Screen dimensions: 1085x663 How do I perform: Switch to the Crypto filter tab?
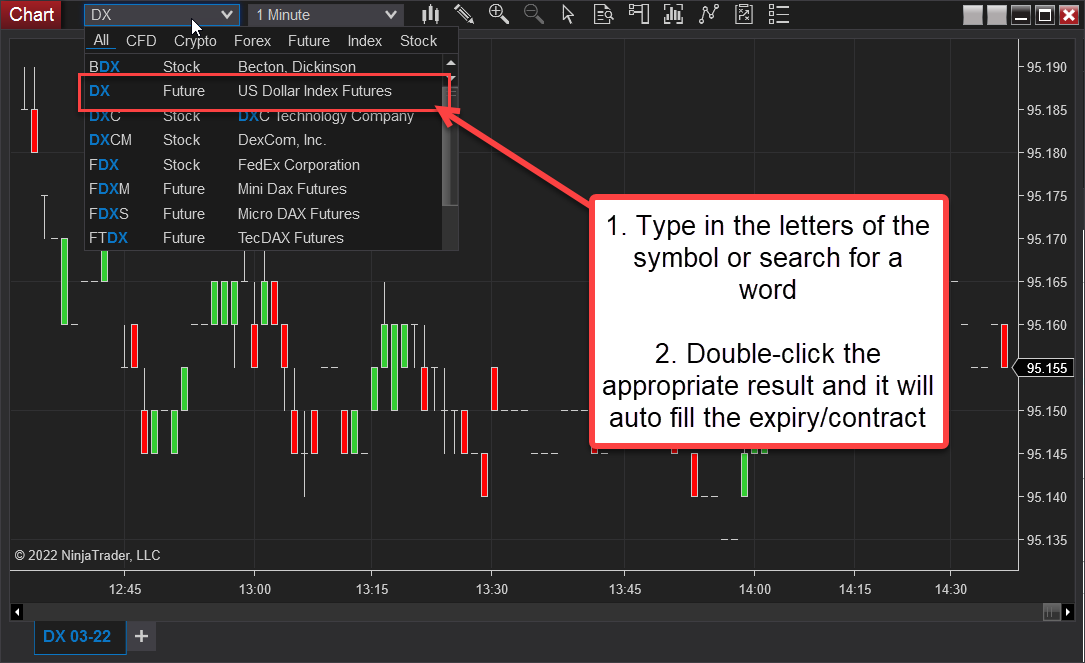(194, 41)
